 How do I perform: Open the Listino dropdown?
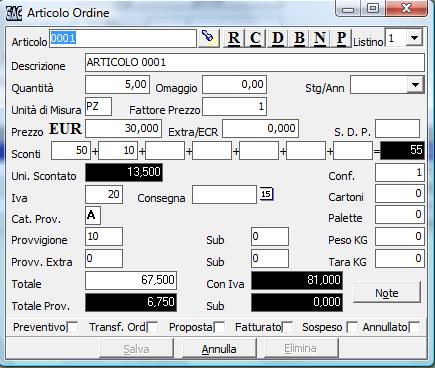pyautogui.click(x=414, y=38)
